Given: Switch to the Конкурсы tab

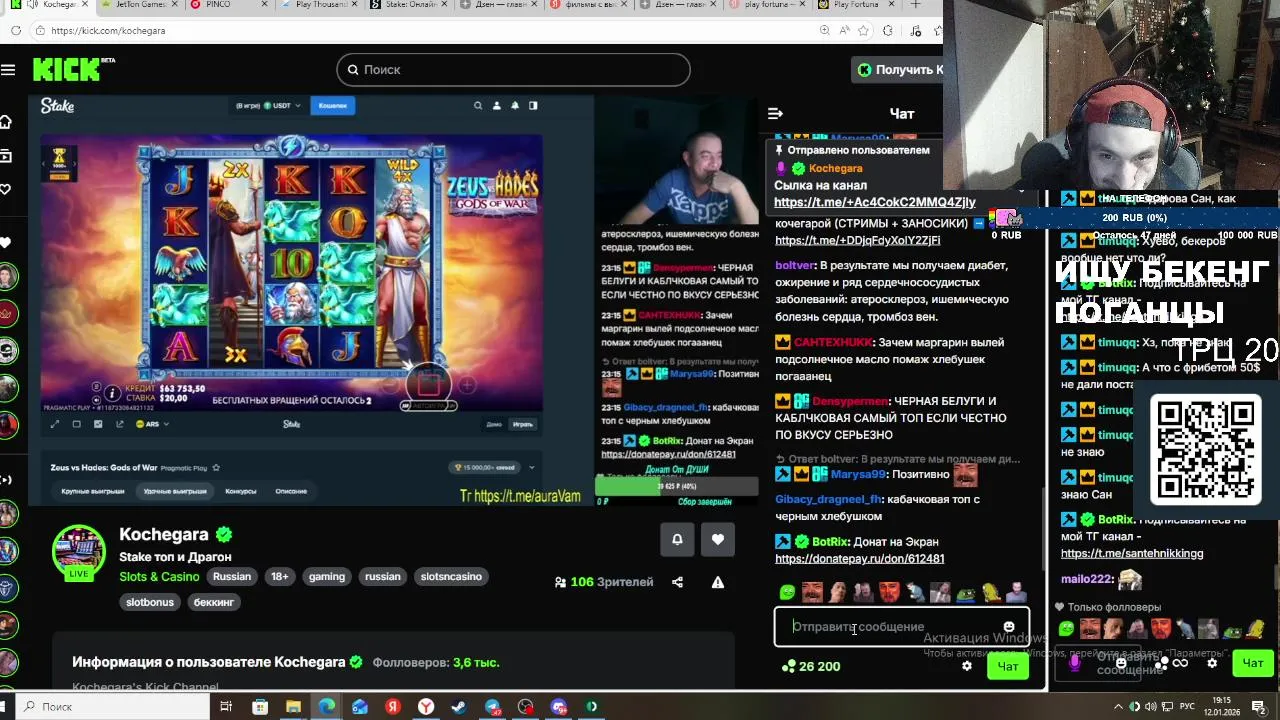Looking at the screenshot, I should pyautogui.click(x=240, y=491).
